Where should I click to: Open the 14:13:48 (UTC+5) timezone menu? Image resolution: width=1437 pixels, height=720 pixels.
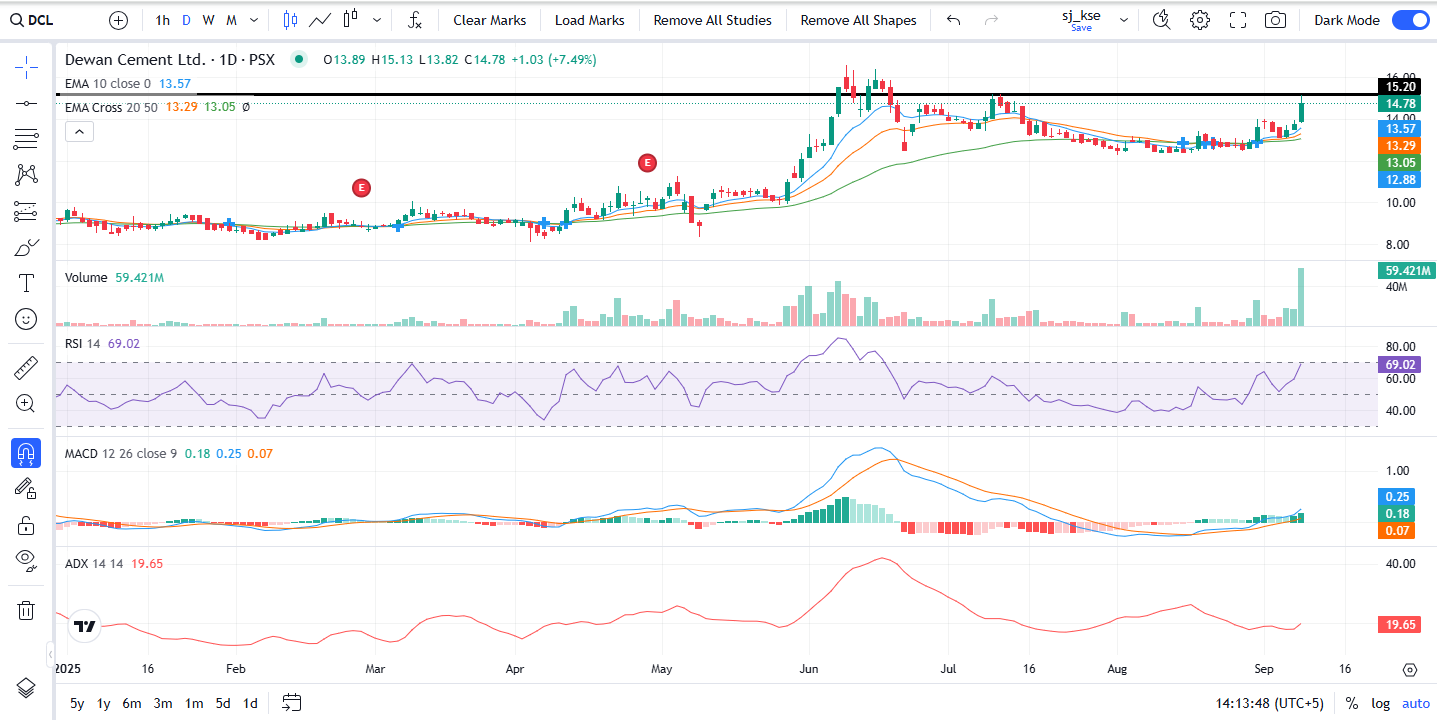pos(1270,703)
